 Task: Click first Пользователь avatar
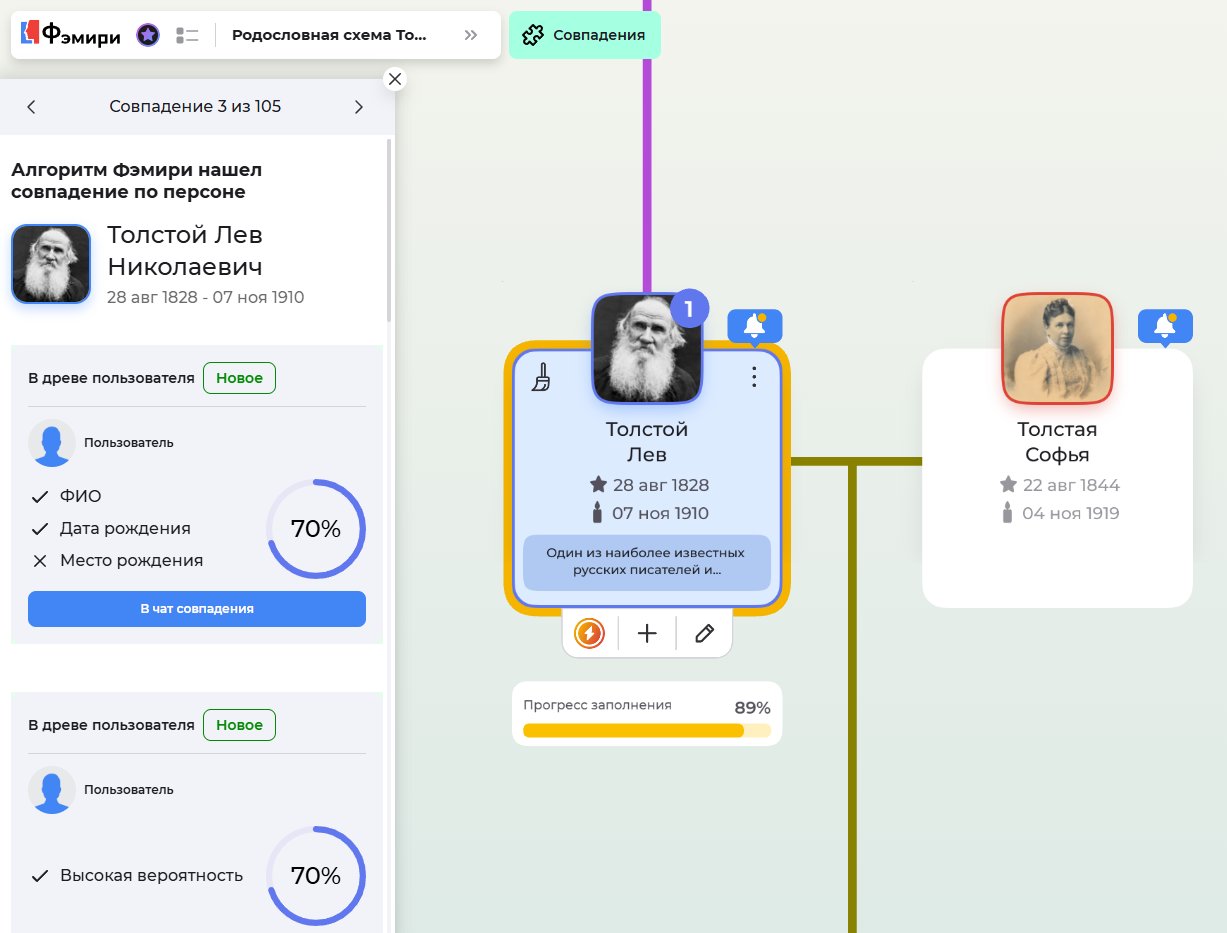point(52,442)
